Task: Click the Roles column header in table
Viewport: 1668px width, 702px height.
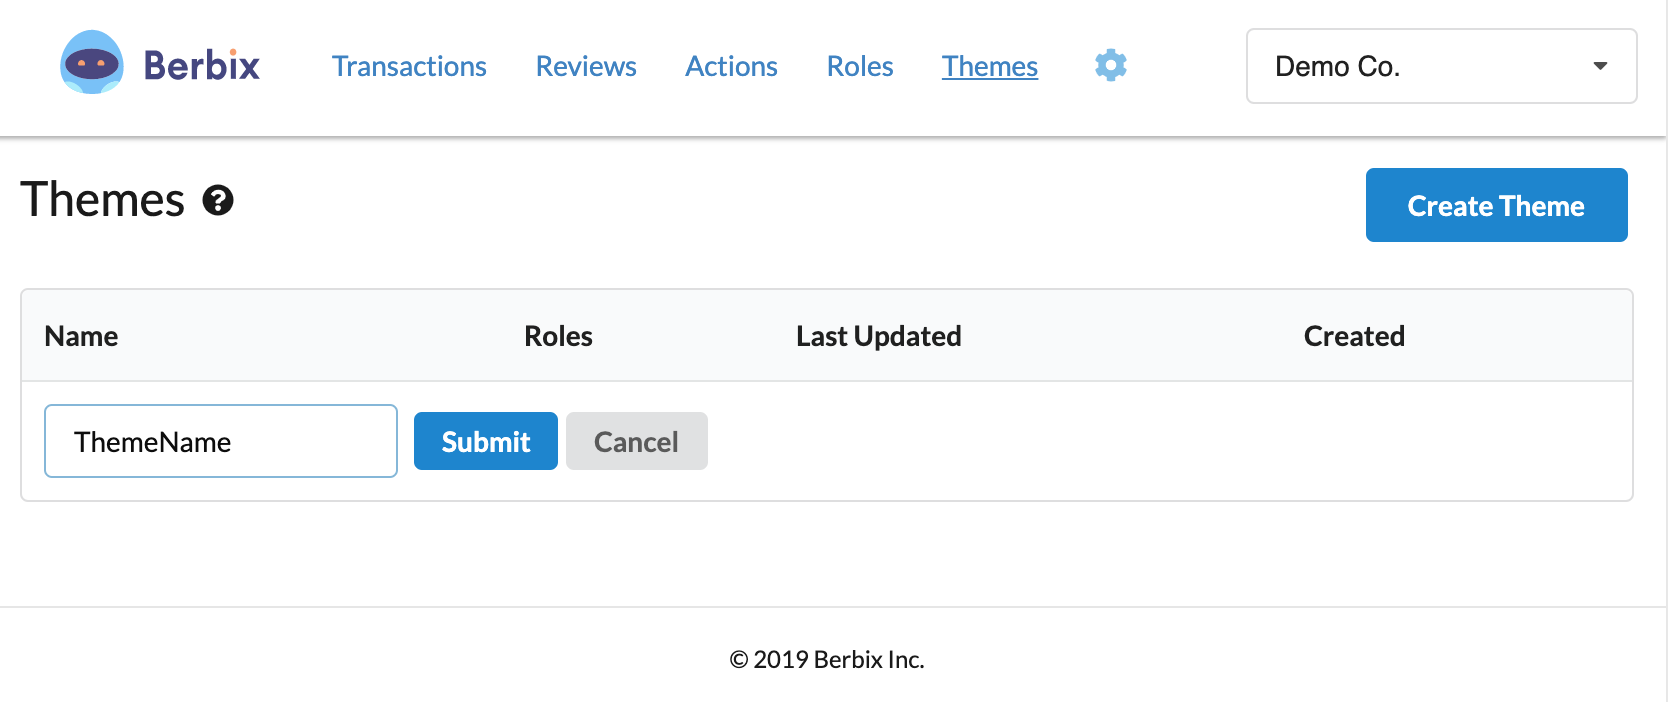Action: click(x=558, y=336)
